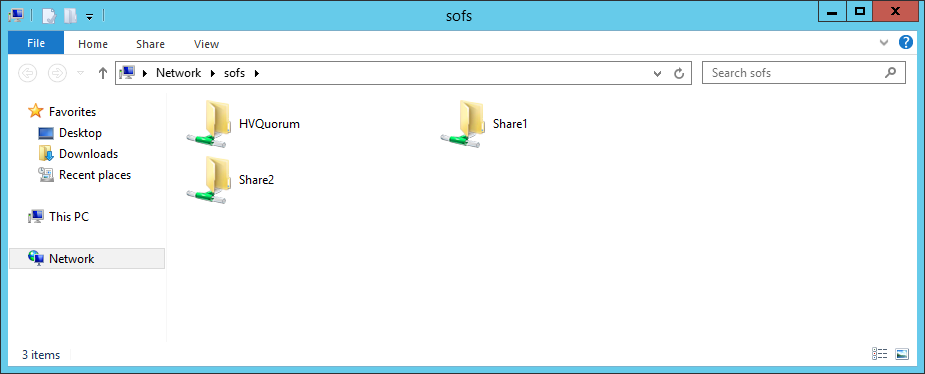Expand the arrow after Network breadcrumb
925x374 pixels.
pos(213,73)
